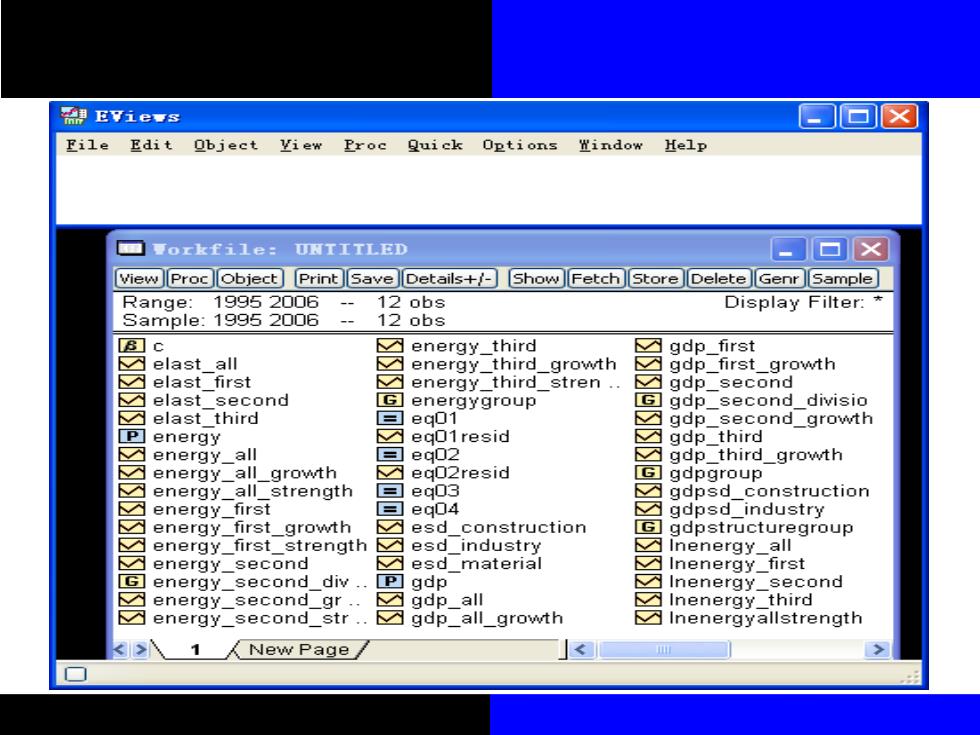Image resolution: width=980 pixels, height=735 pixels.
Task: Open the Quick menu
Action: (435, 145)
